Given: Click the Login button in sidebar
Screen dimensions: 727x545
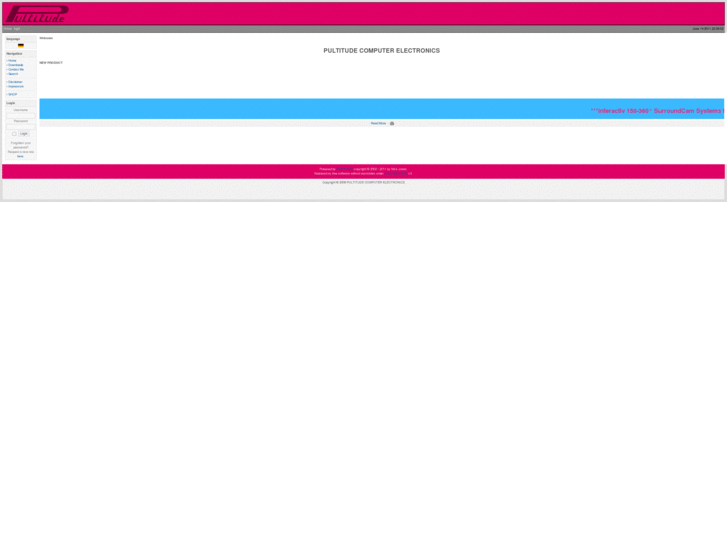Looking at the screenshot, I should 24,134.
